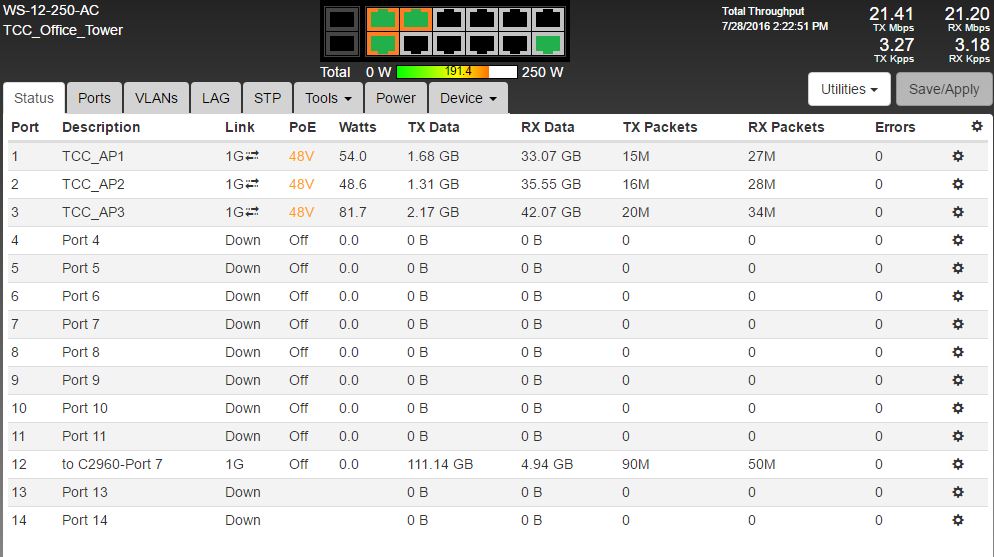Switch to the VLANs tab
This screenshot has width=994, height=557.
click(156, 98)
